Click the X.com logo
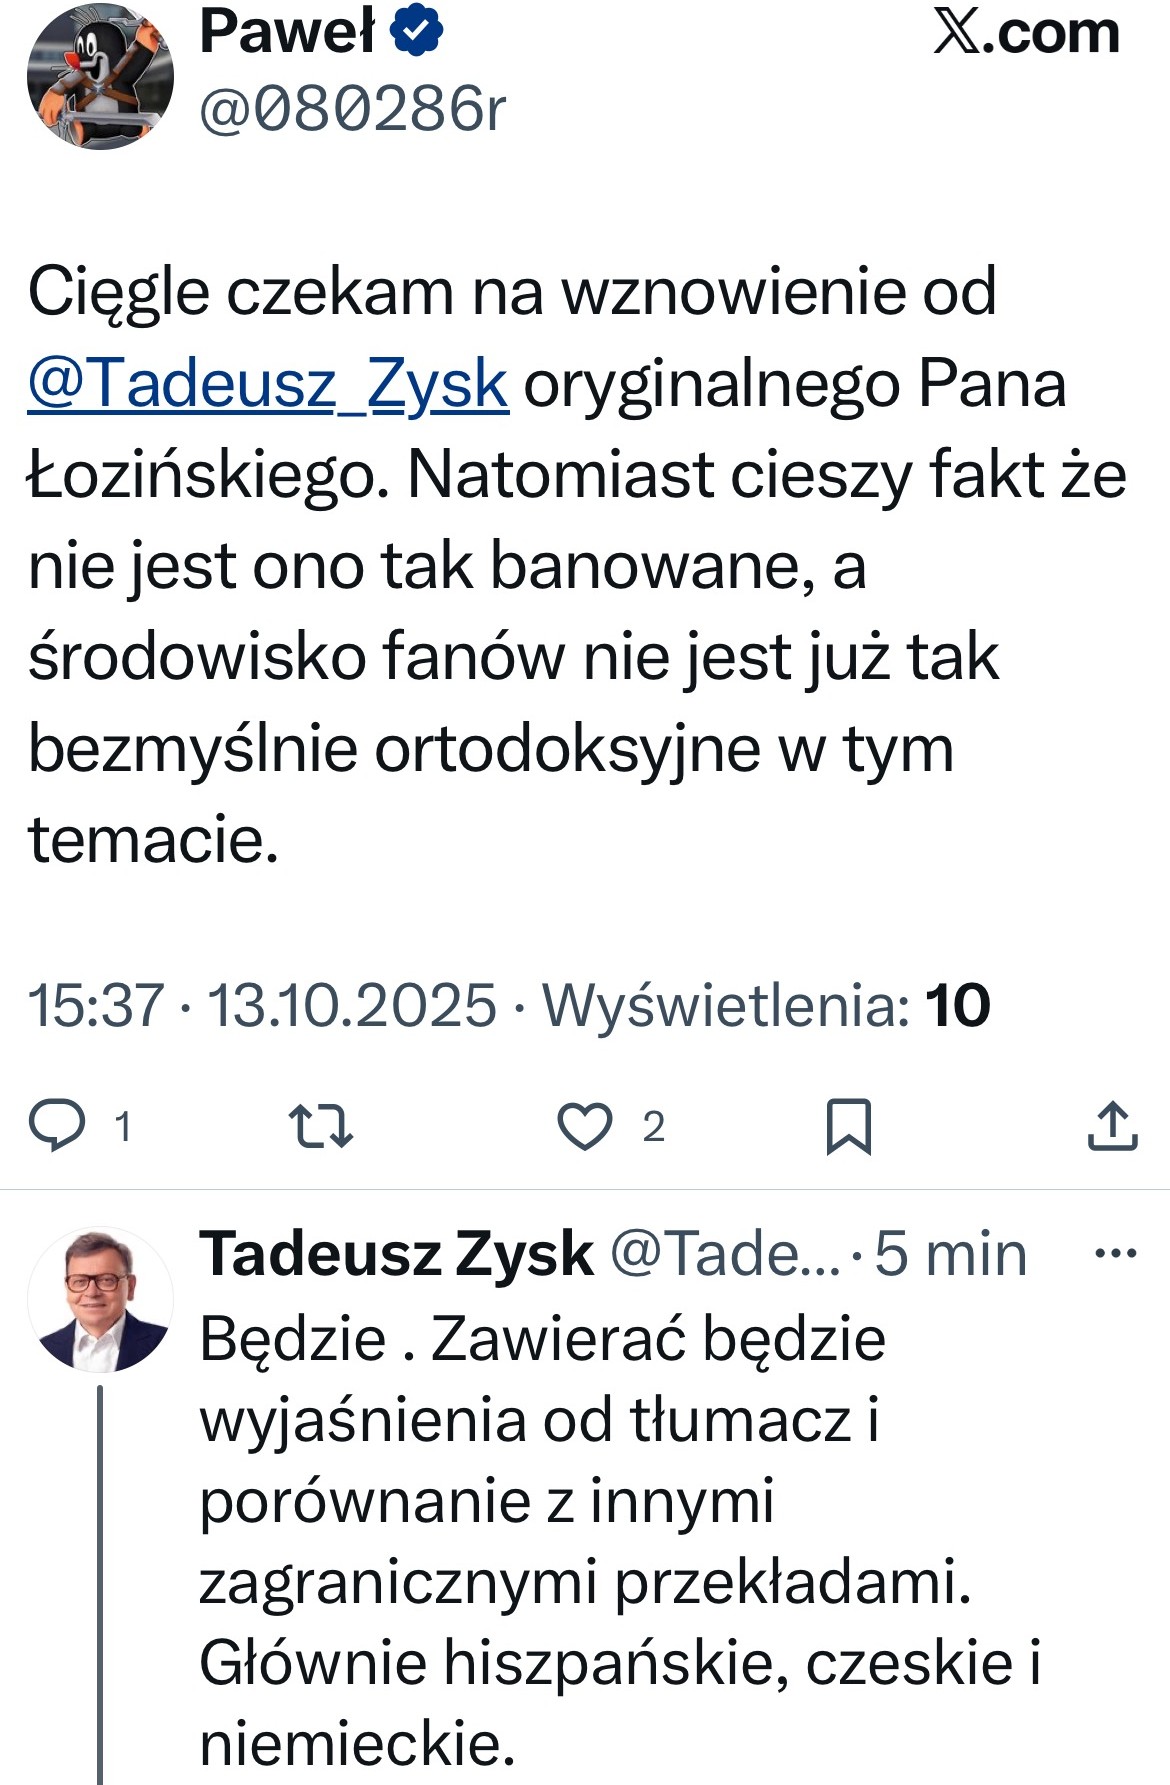 pos(1026,34)
